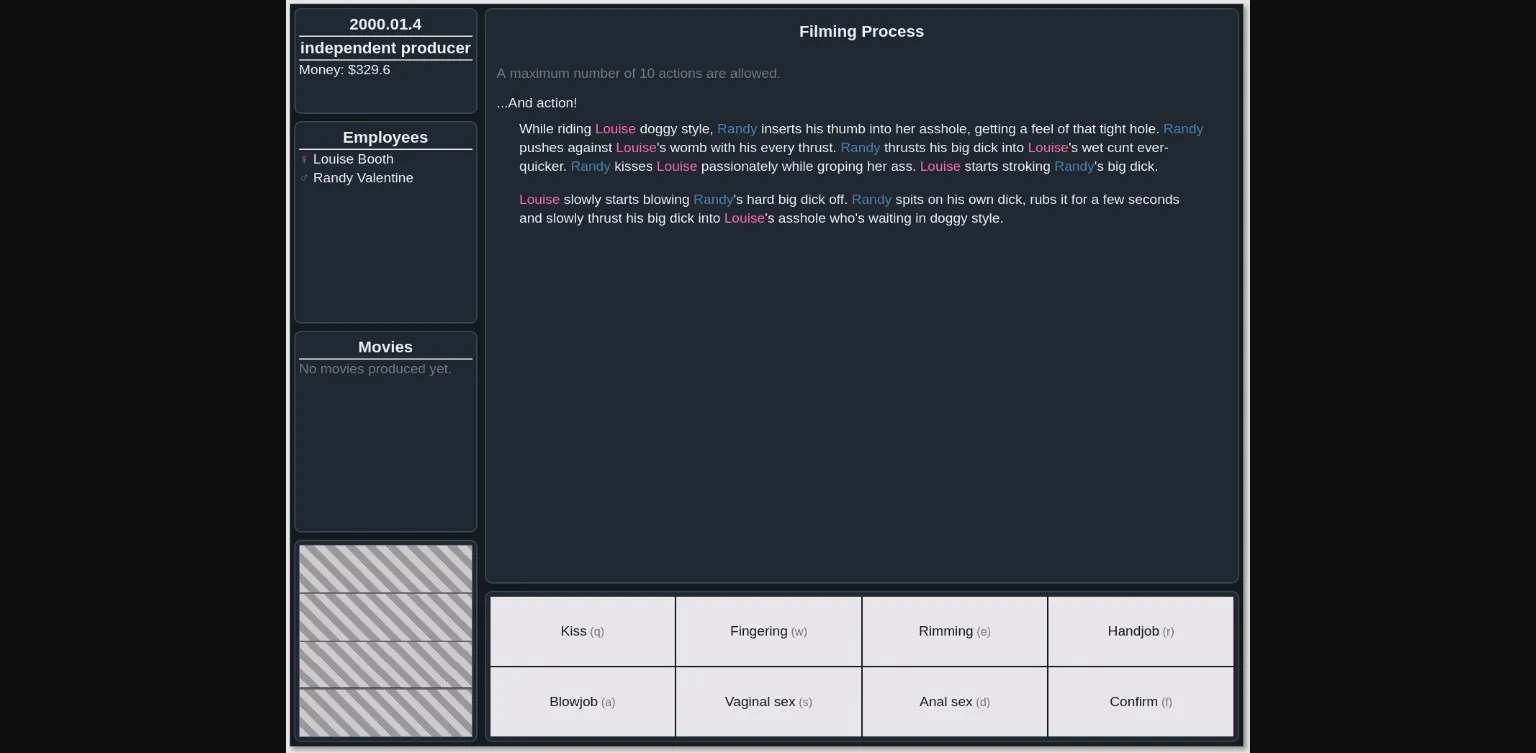Click the date 2000.01.4 label
This screenshot has height=753, width=1536.
[385, 22]
